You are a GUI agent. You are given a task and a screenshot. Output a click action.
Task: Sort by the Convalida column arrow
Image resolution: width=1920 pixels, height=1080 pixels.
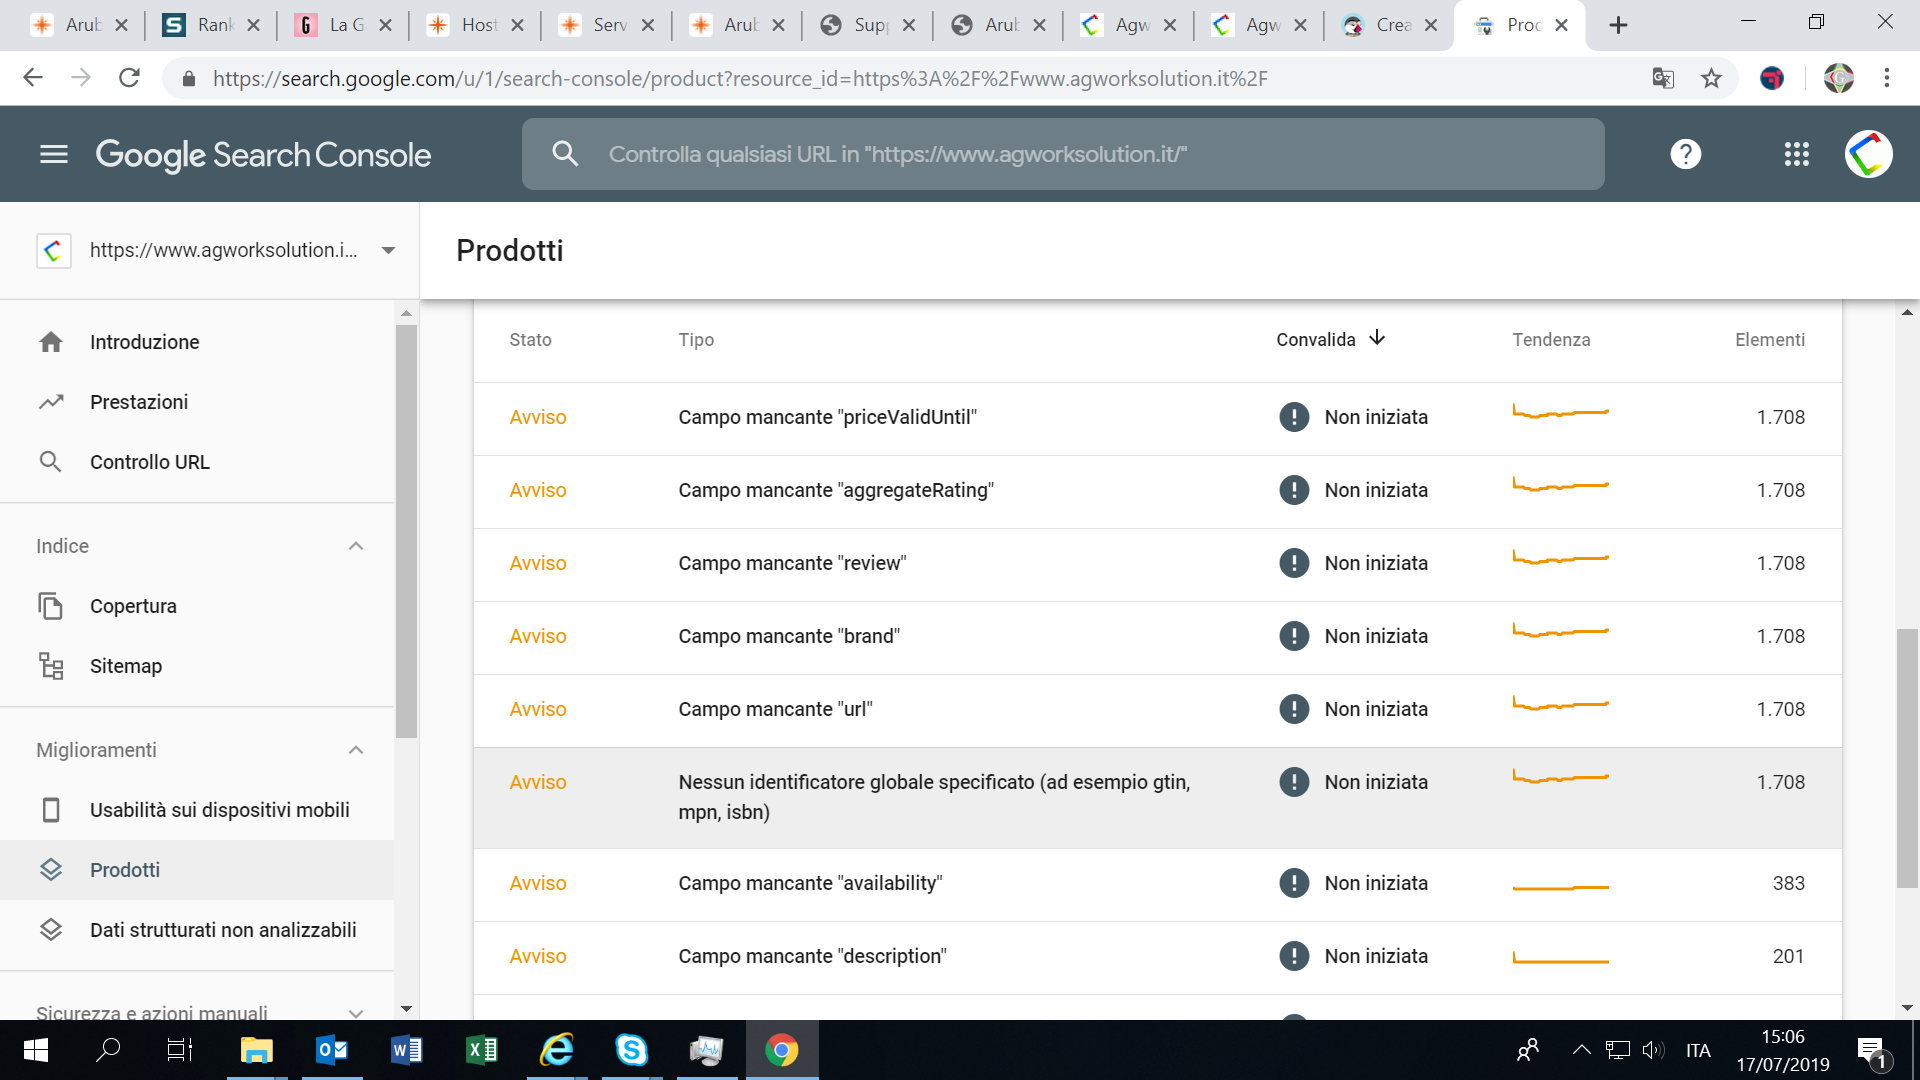[1377, 338]
